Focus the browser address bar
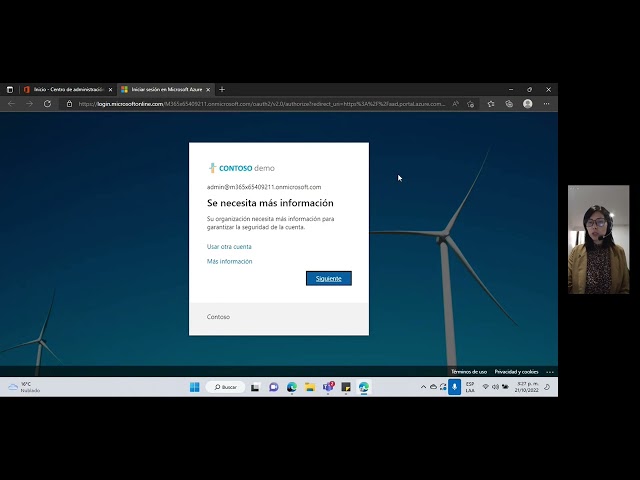This screenshot has height=480, width=640. click(261, 104)
